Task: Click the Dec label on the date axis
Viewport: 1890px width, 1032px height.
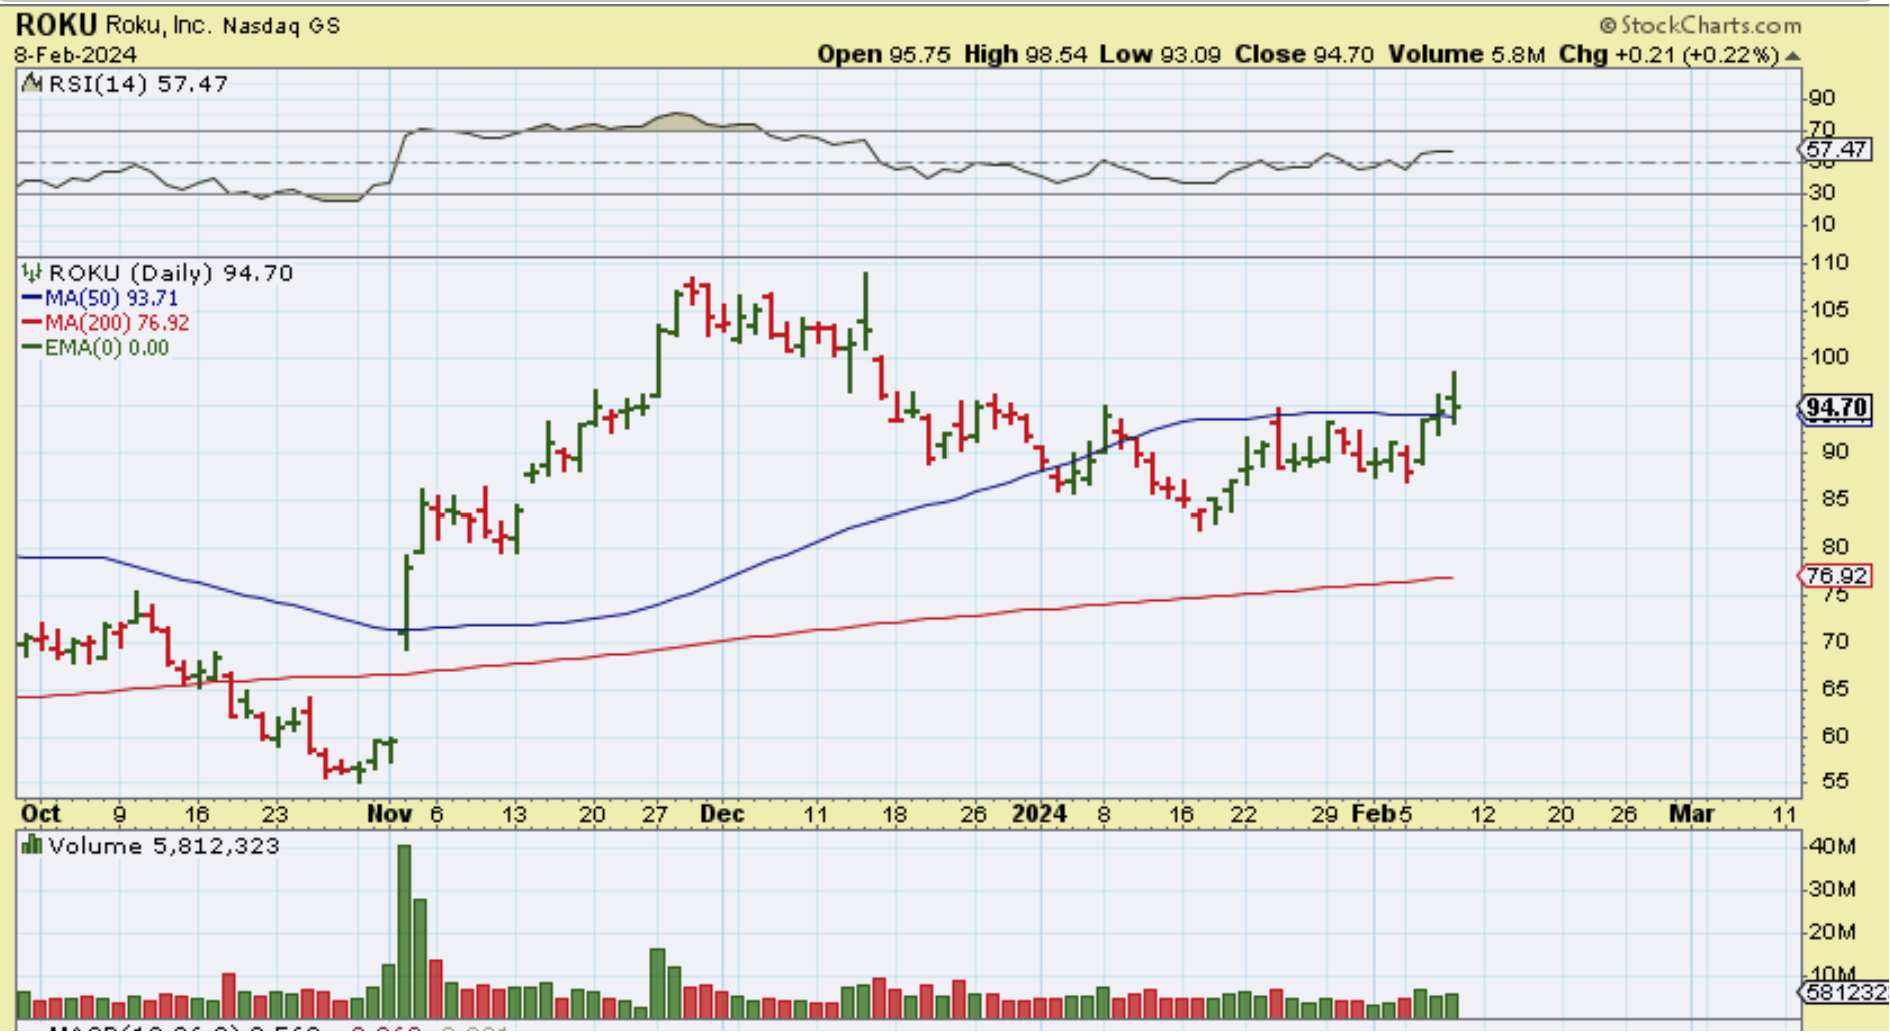Action: (x=722, y=814)
